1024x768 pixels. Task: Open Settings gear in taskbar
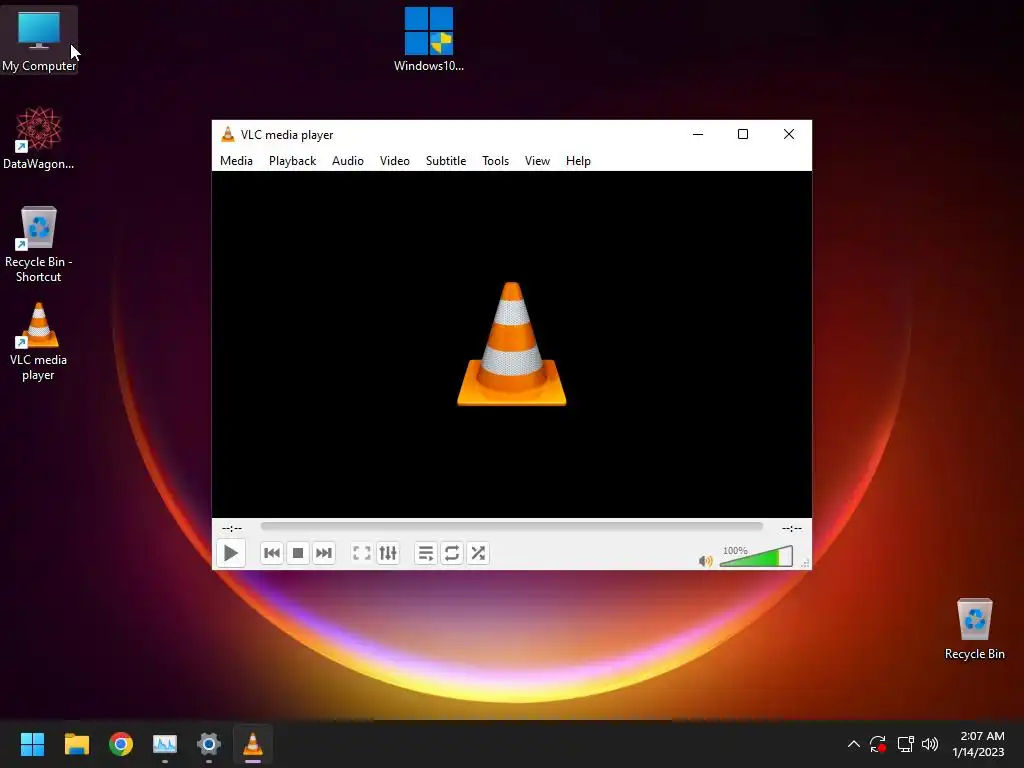pos(209,744)
